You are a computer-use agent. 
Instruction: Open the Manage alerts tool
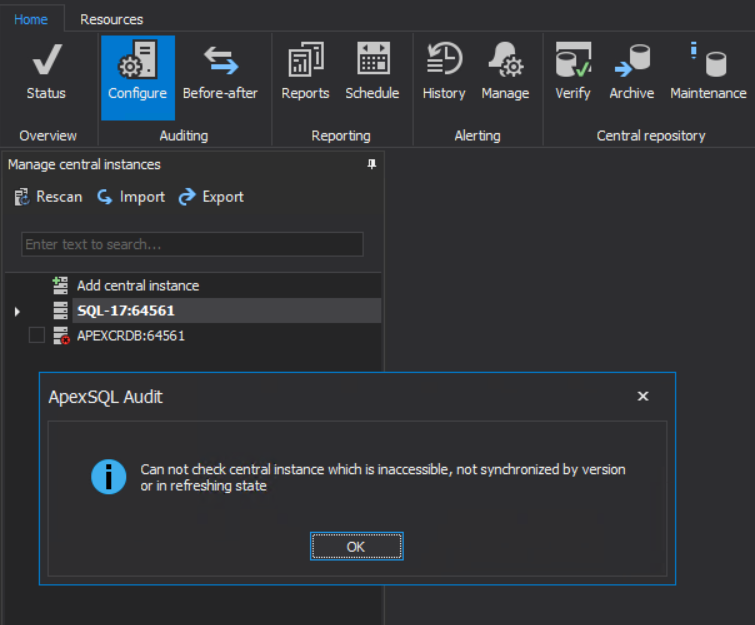pyautogui.click(x=505, y=72)
